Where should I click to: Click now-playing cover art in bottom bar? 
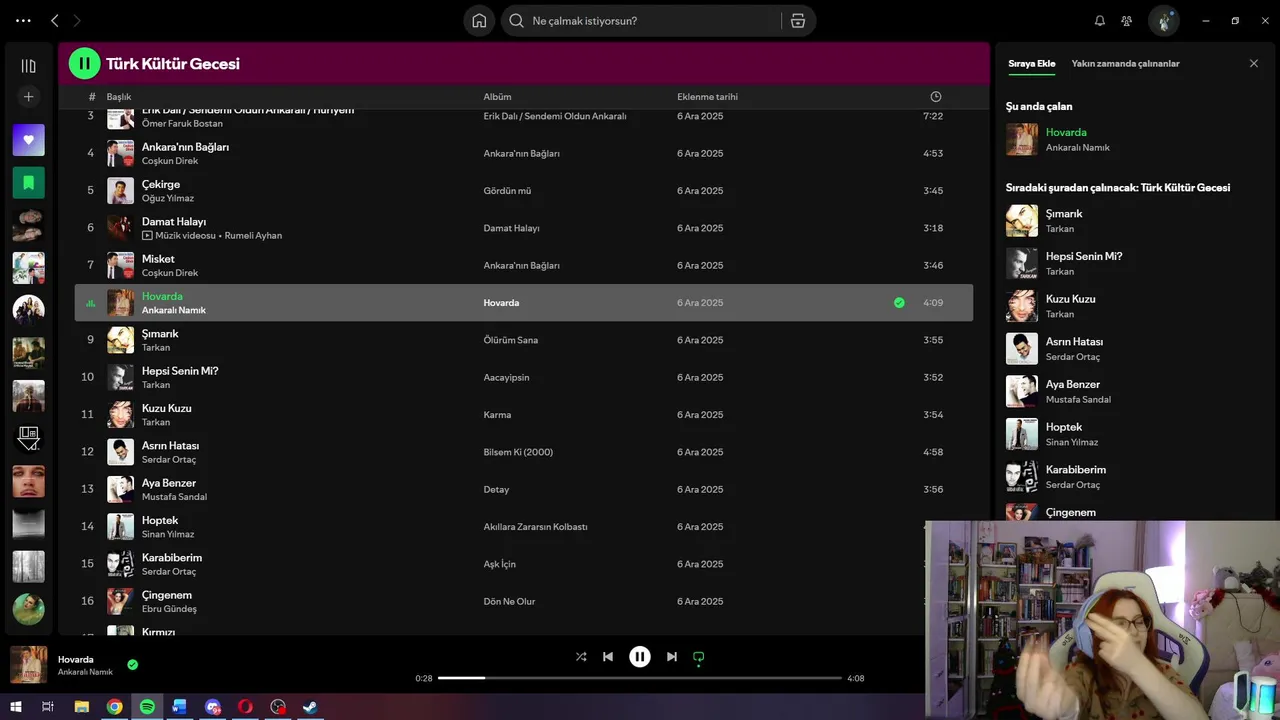pos(28,665)
